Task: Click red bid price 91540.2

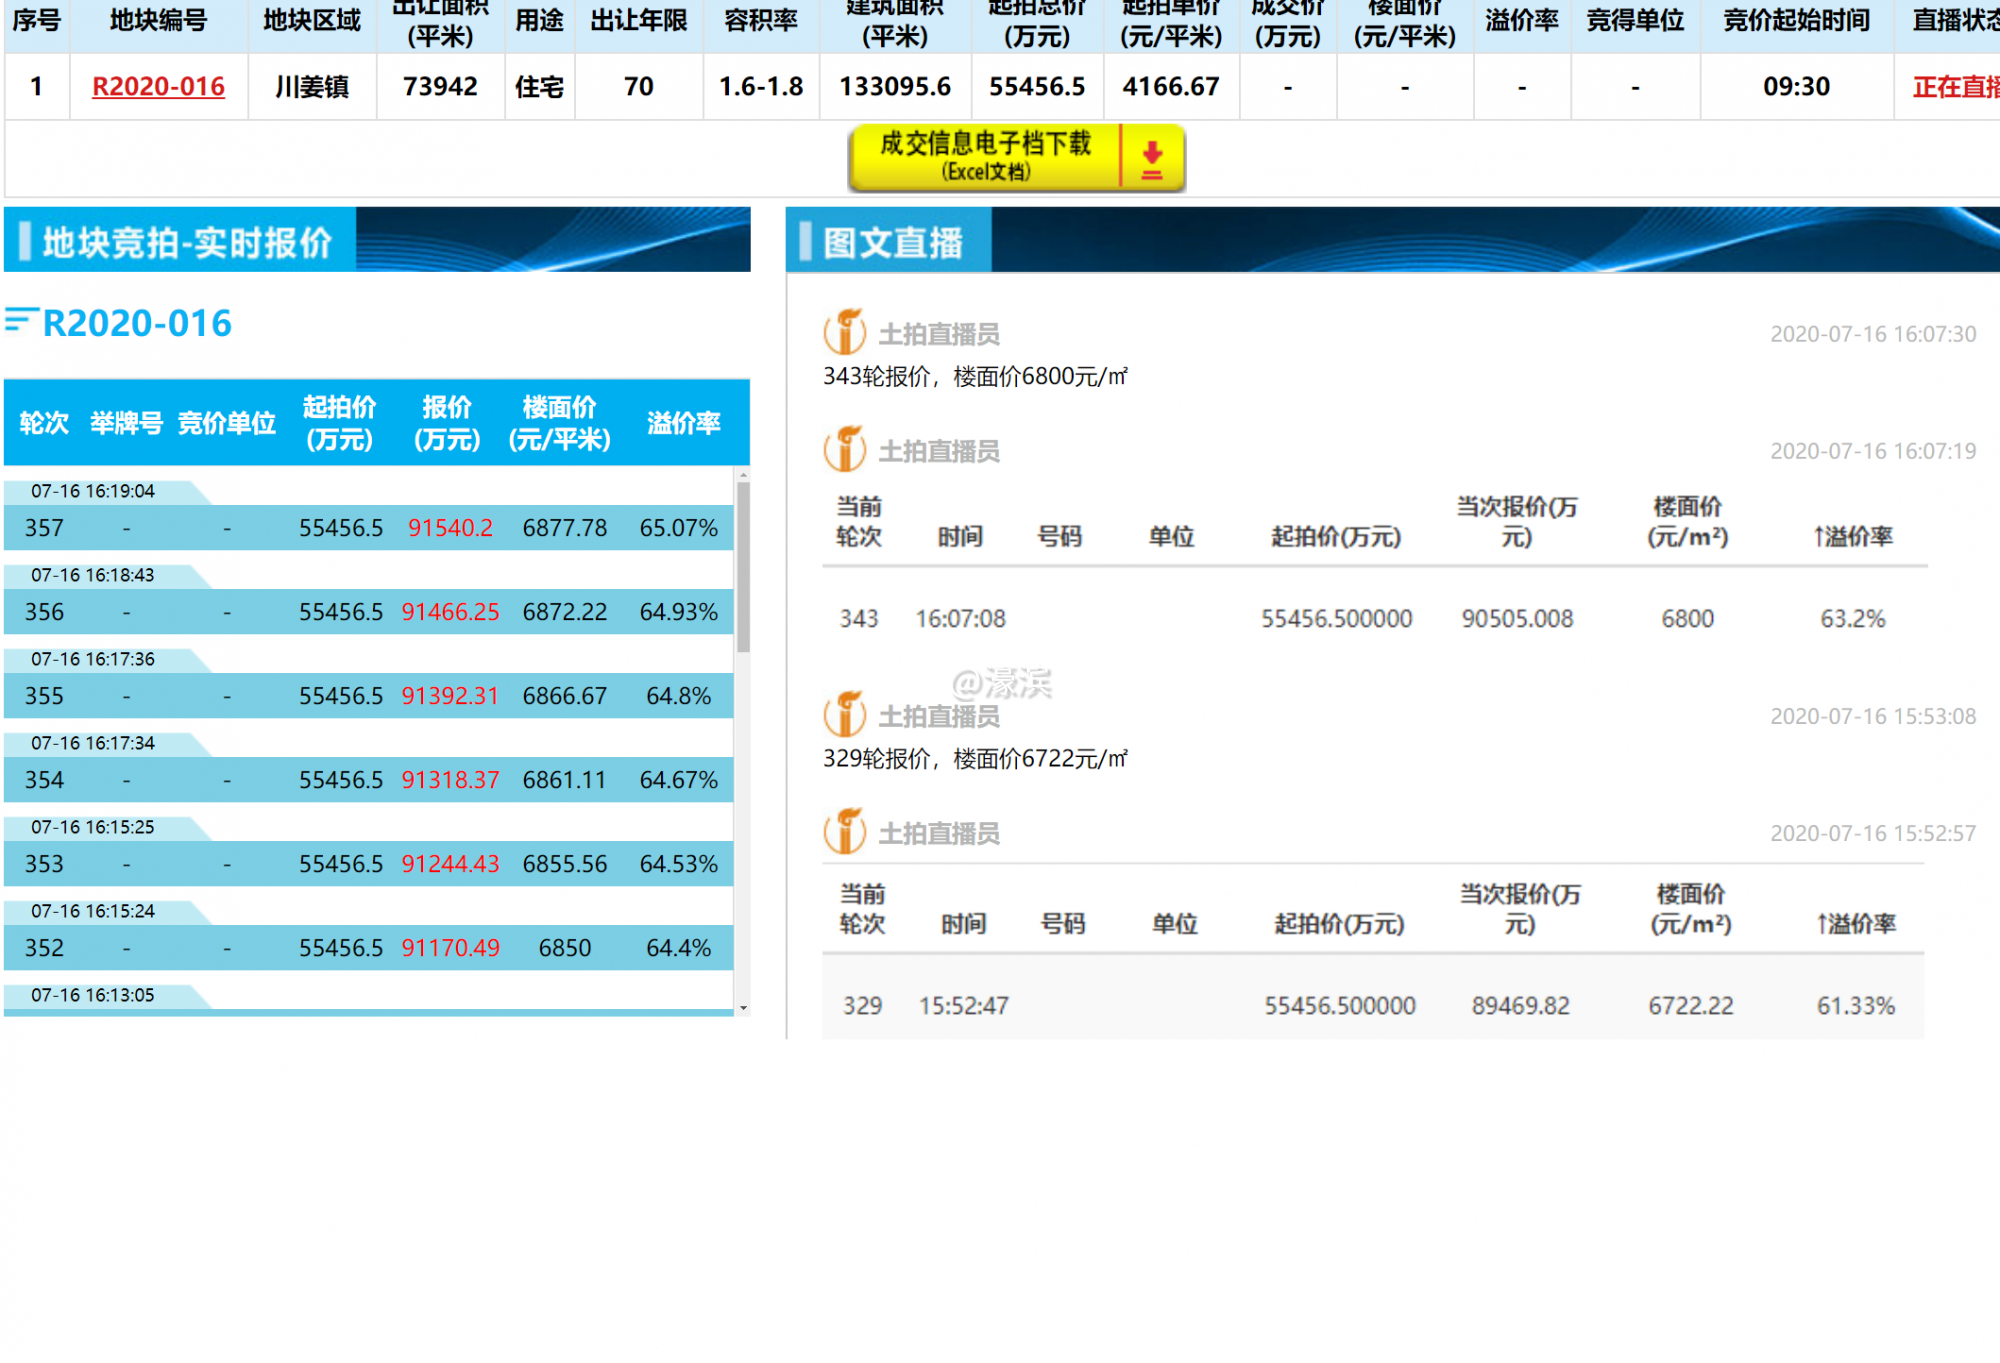Action: 450,528
